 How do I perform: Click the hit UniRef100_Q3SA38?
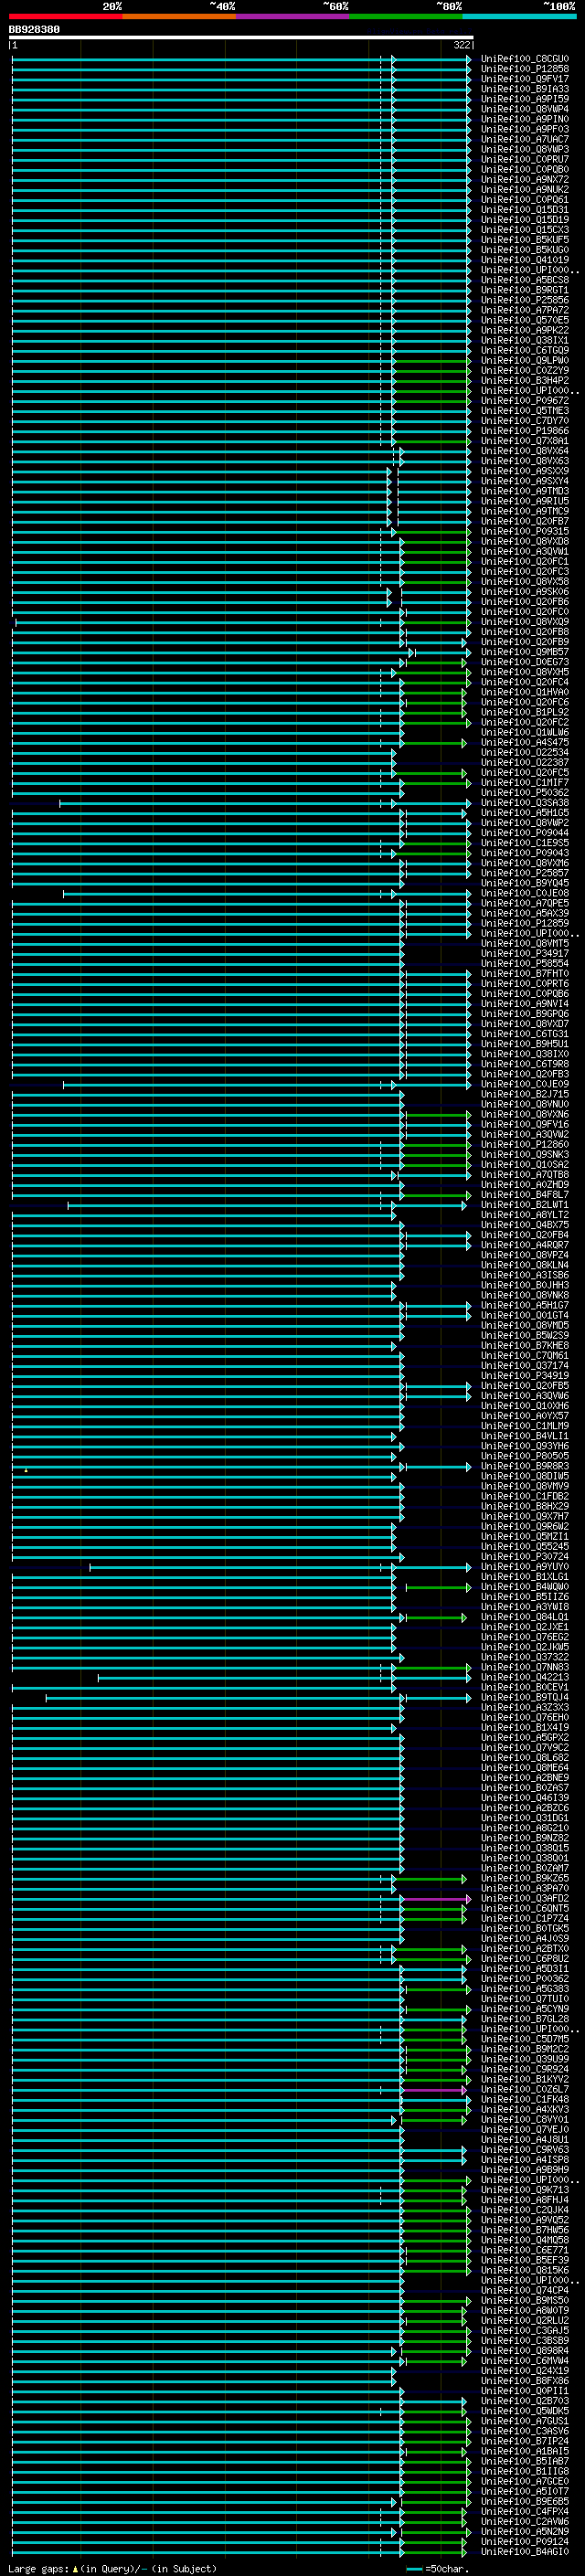tap(524, 802)
